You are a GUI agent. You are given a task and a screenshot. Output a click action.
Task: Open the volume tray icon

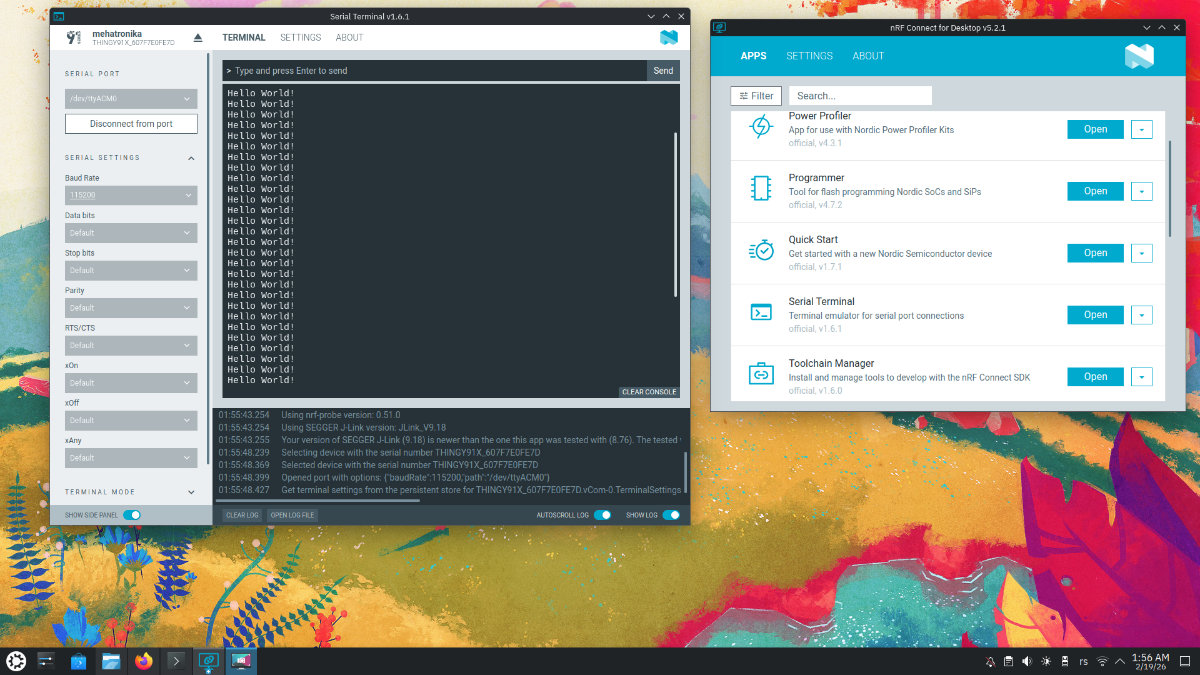[x=1027, y=661]
